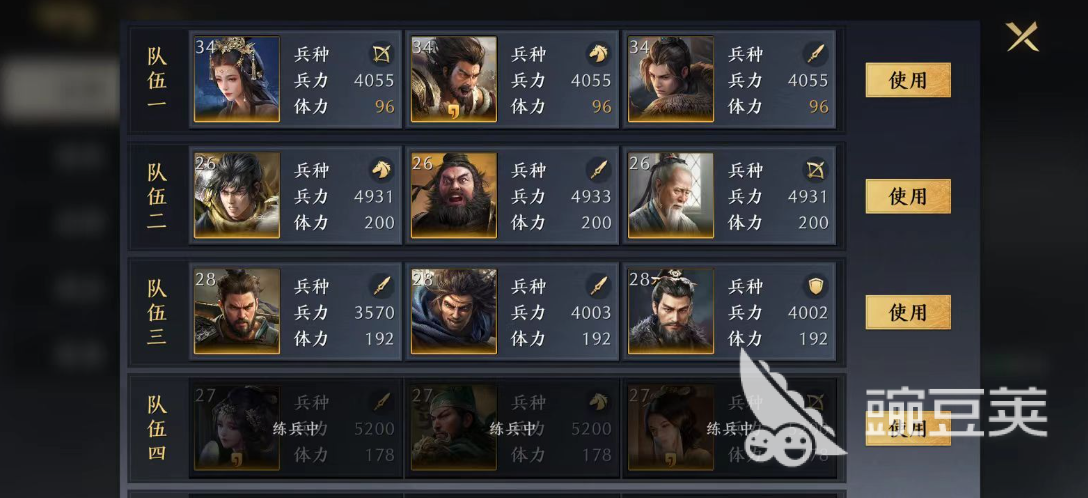Click the archer troop icon in Team One
The width and height of the screenshot is (1088, 498).
click(382, 53)
